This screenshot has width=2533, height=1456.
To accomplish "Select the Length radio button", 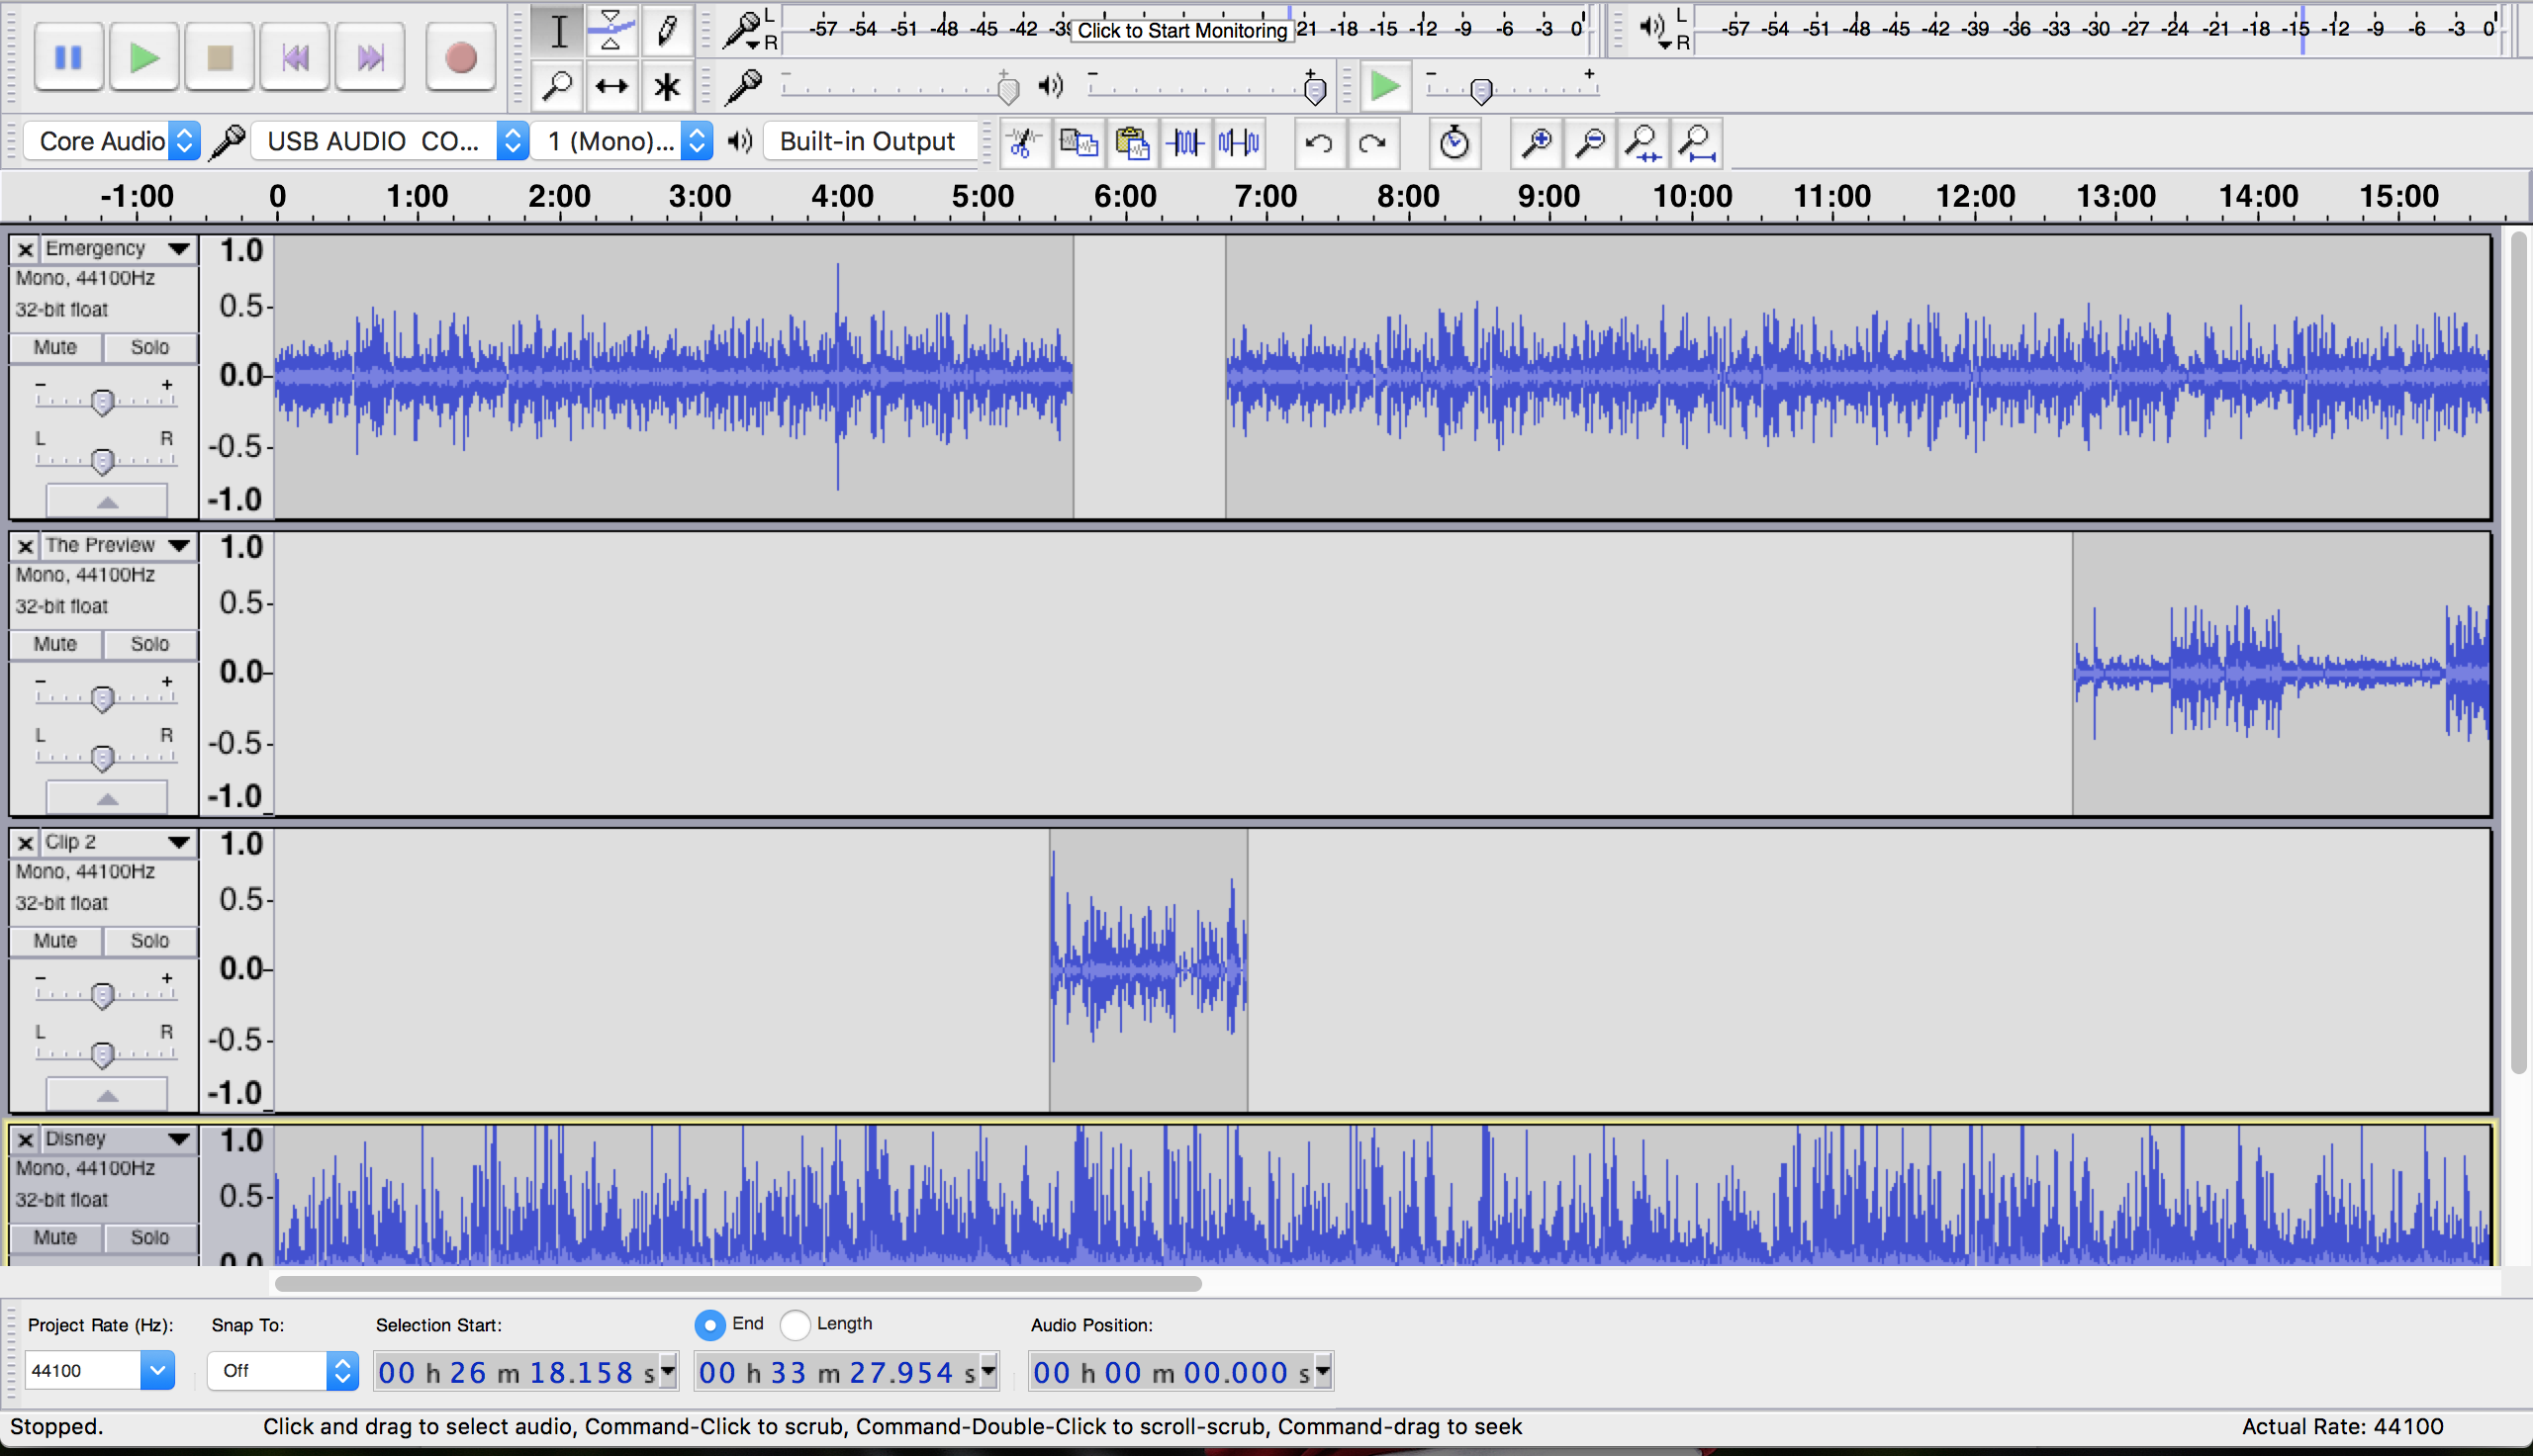I will click(795, 1325).
